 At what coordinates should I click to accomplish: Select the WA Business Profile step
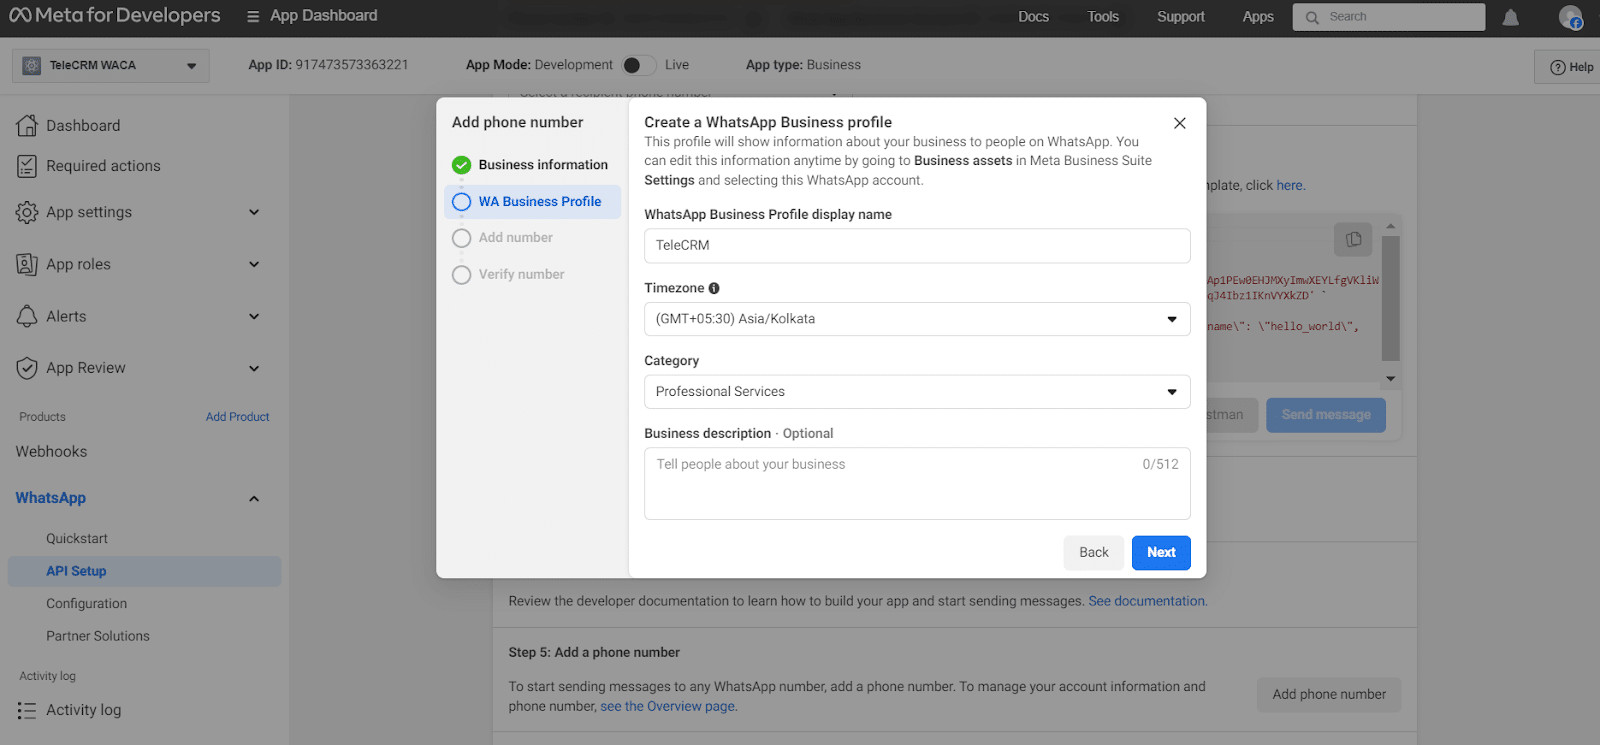pos(532,202)
